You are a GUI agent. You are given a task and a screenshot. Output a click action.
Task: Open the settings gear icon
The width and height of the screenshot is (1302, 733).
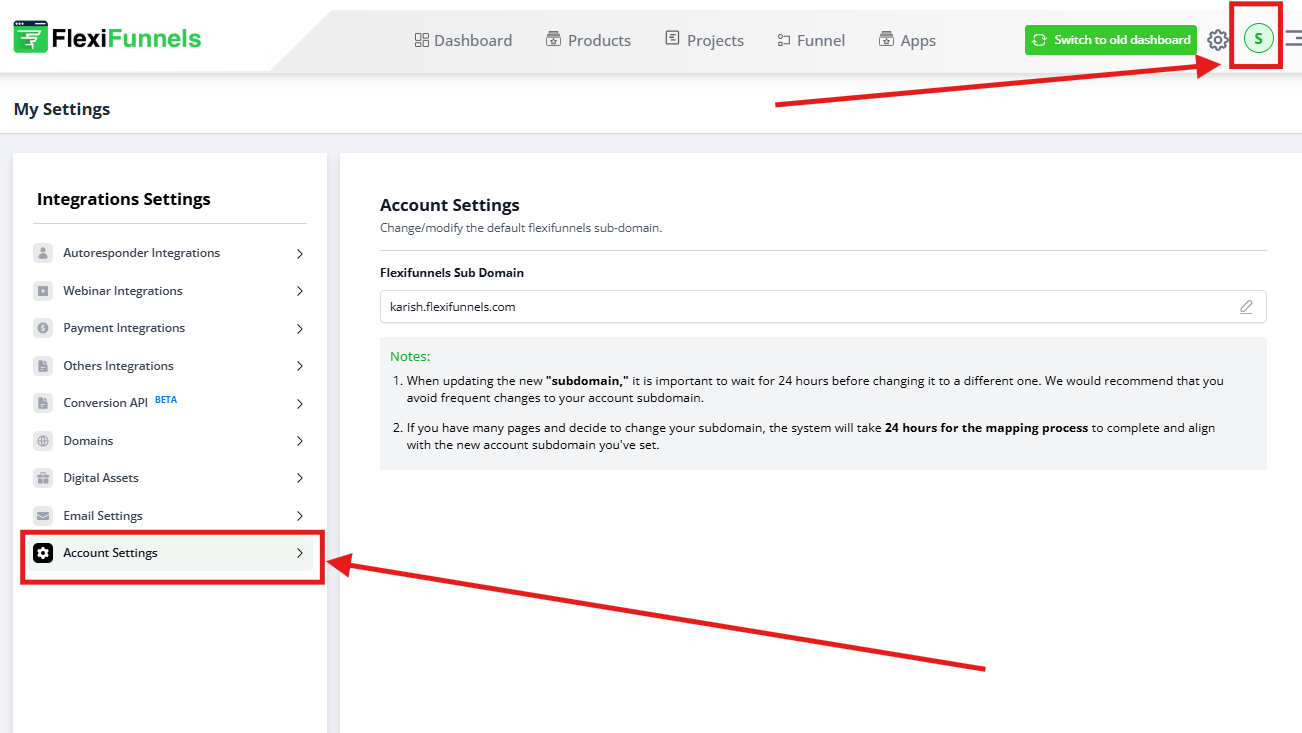(x=1217, y=40)
